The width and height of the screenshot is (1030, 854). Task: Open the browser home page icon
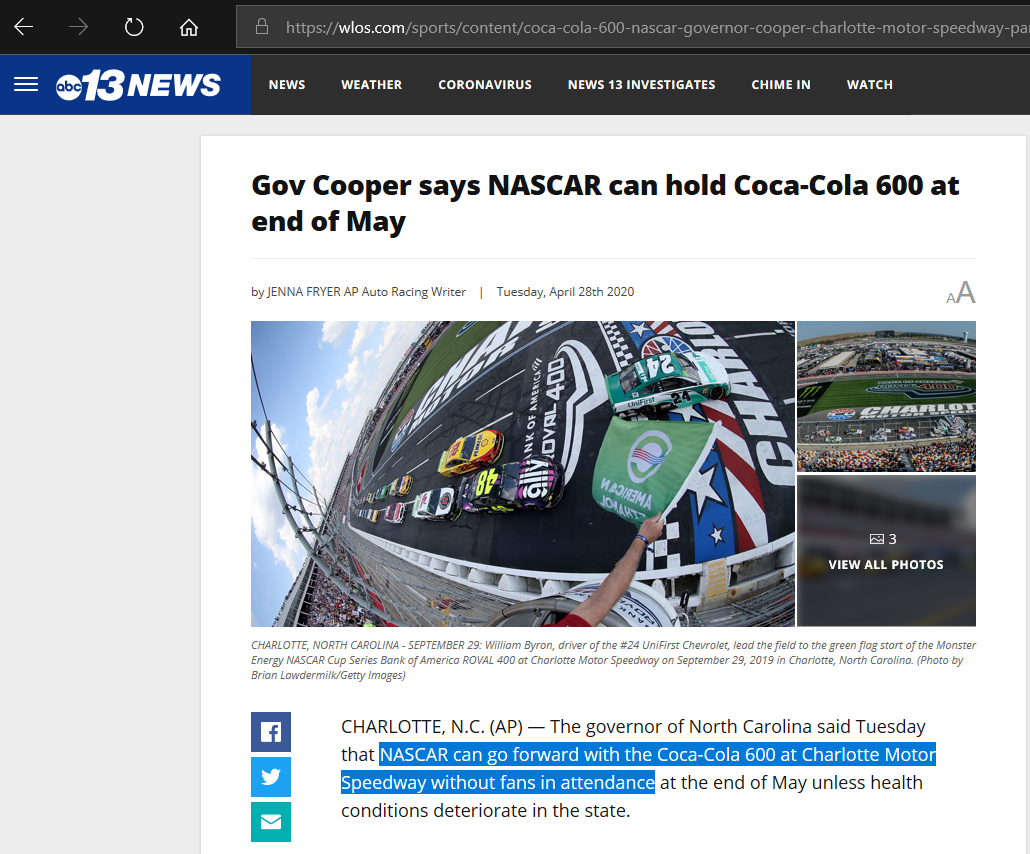189,27
